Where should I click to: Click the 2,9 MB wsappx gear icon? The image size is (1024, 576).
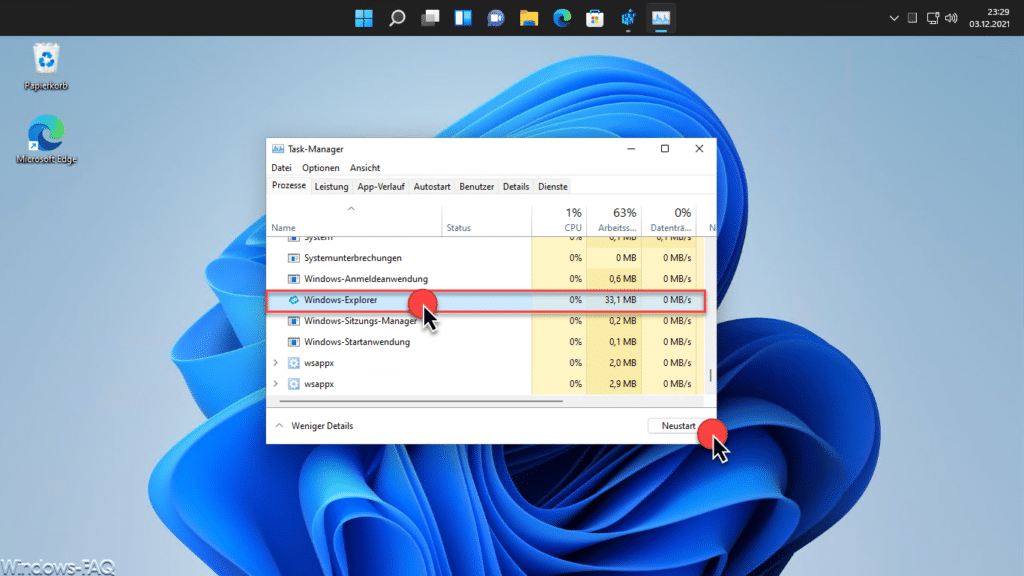pos(294,383)
